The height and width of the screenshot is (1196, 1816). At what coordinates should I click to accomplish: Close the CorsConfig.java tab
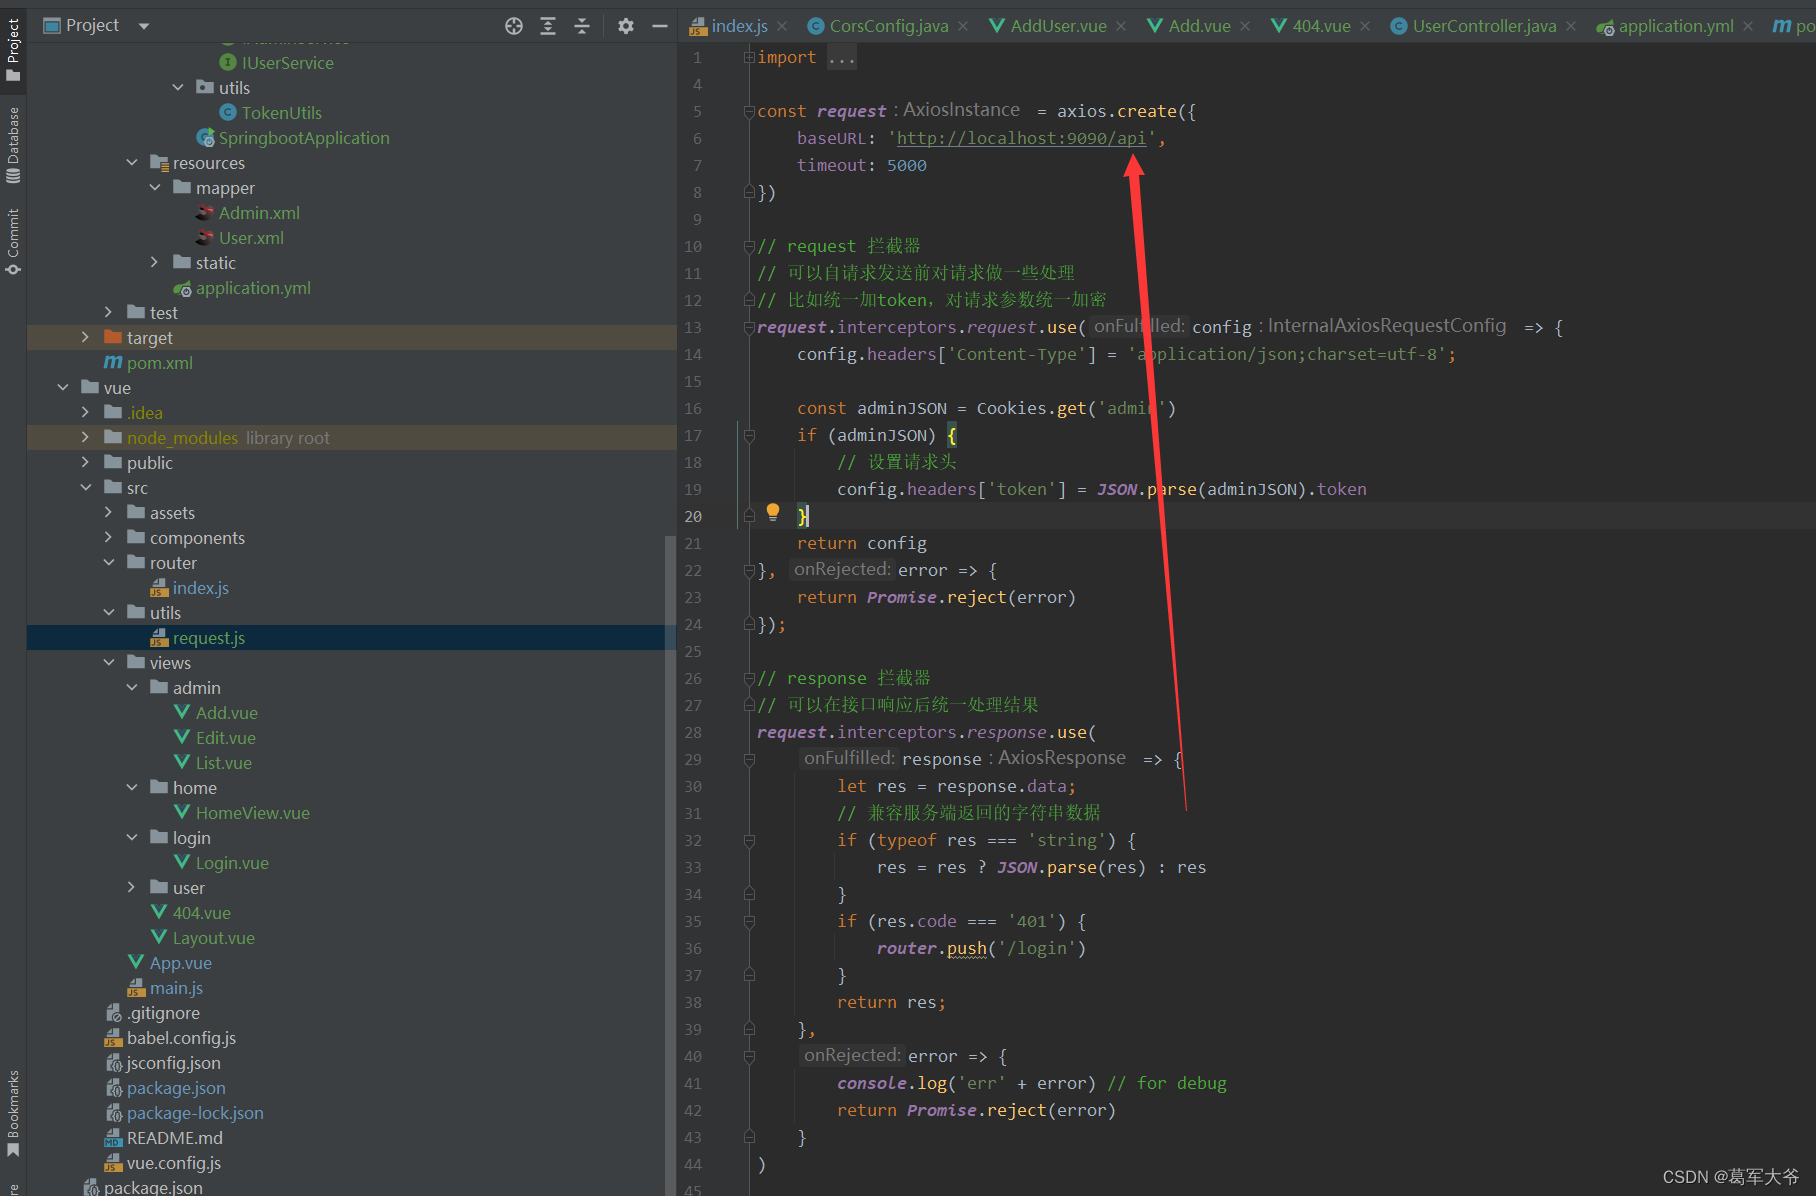963,26
